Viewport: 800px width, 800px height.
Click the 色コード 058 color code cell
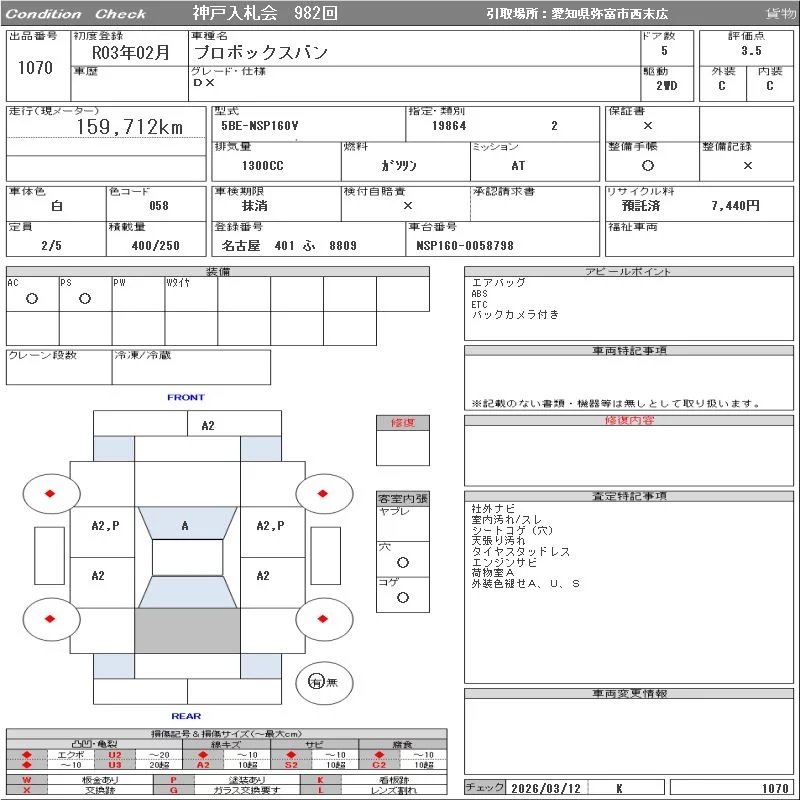click(158, 206)
